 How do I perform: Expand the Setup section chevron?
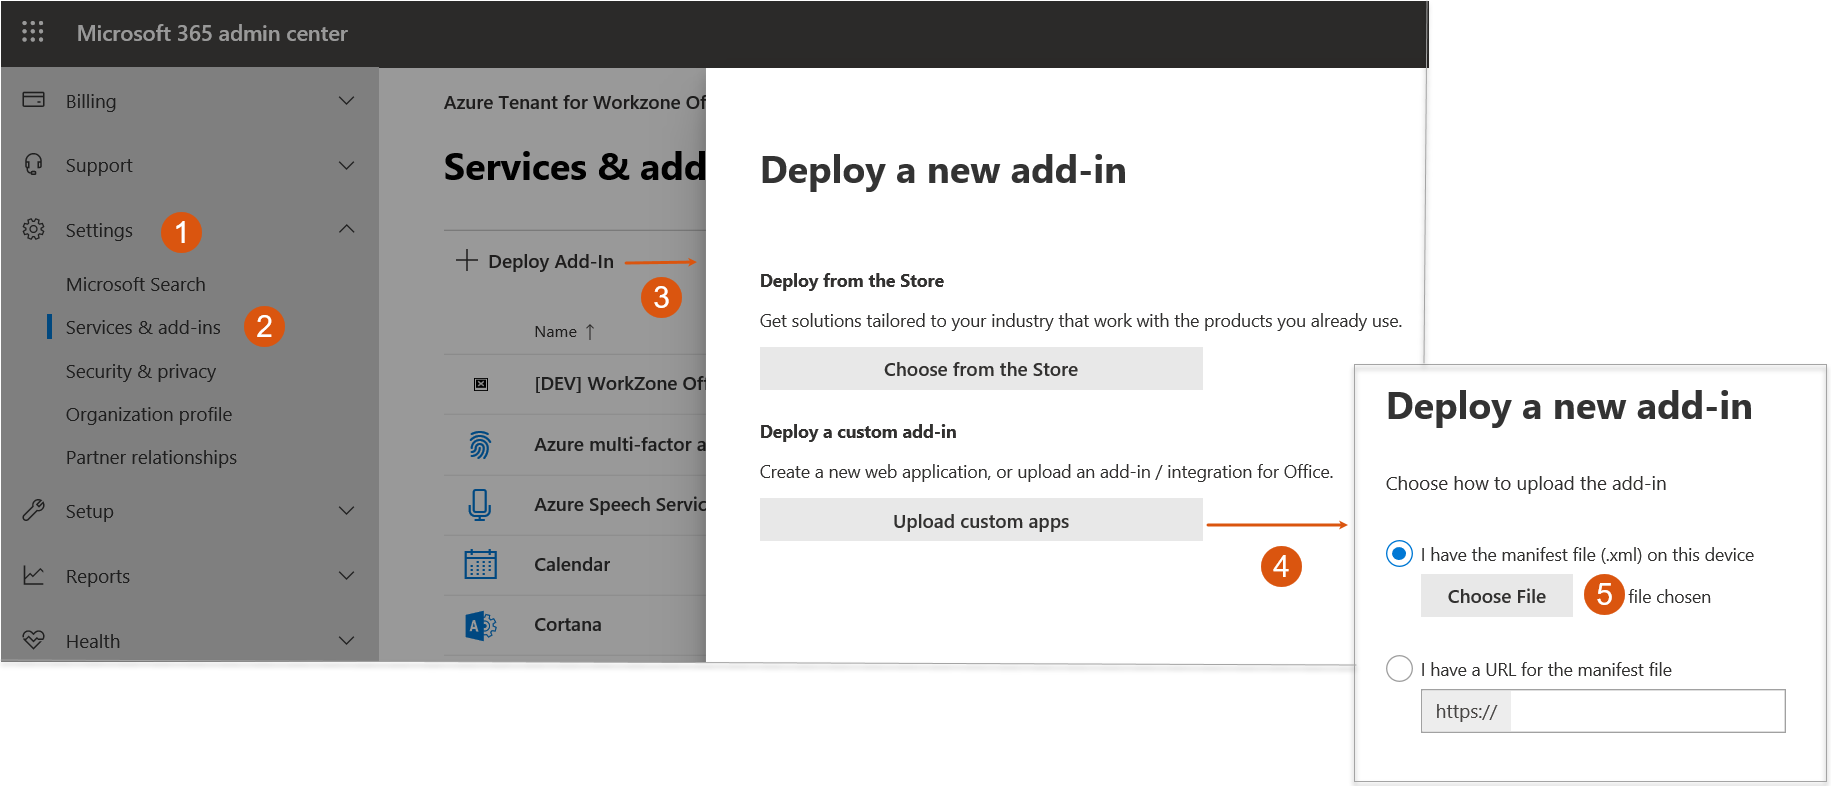[x=346, y=510]
